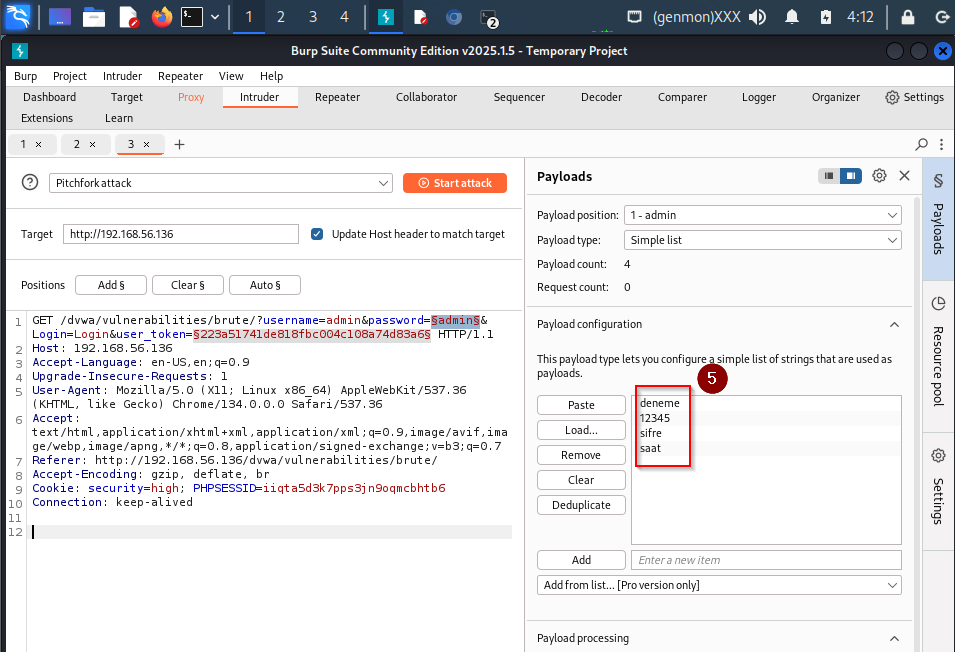Toggle Update Host header to match target
This screenshot has height=652, width=955.
(x=317, y=234)
